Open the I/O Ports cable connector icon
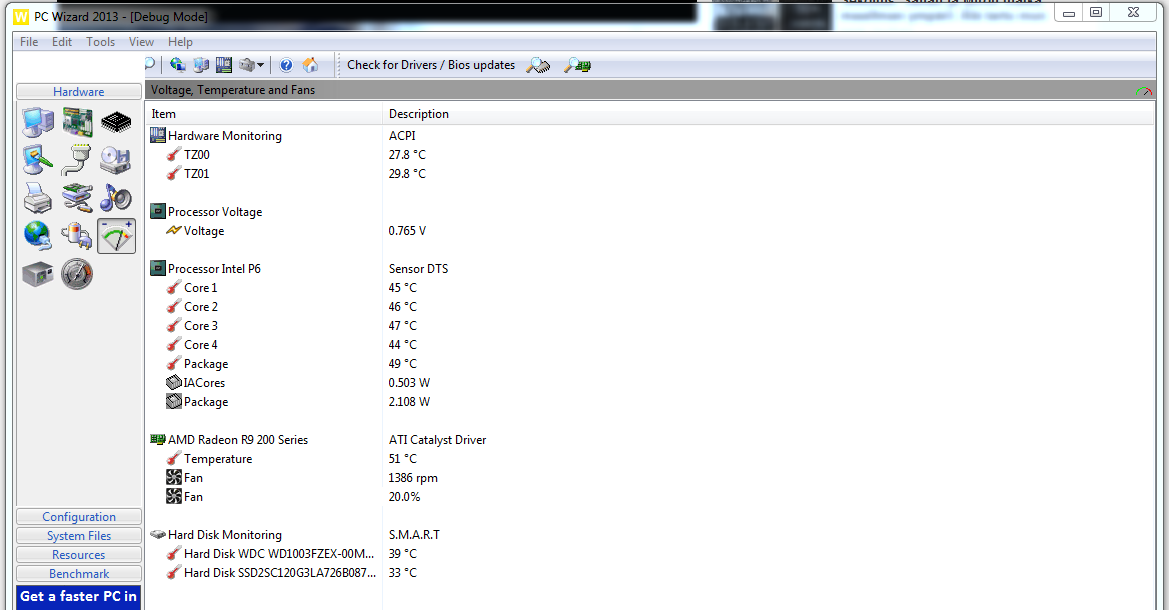 pos(78,160)
